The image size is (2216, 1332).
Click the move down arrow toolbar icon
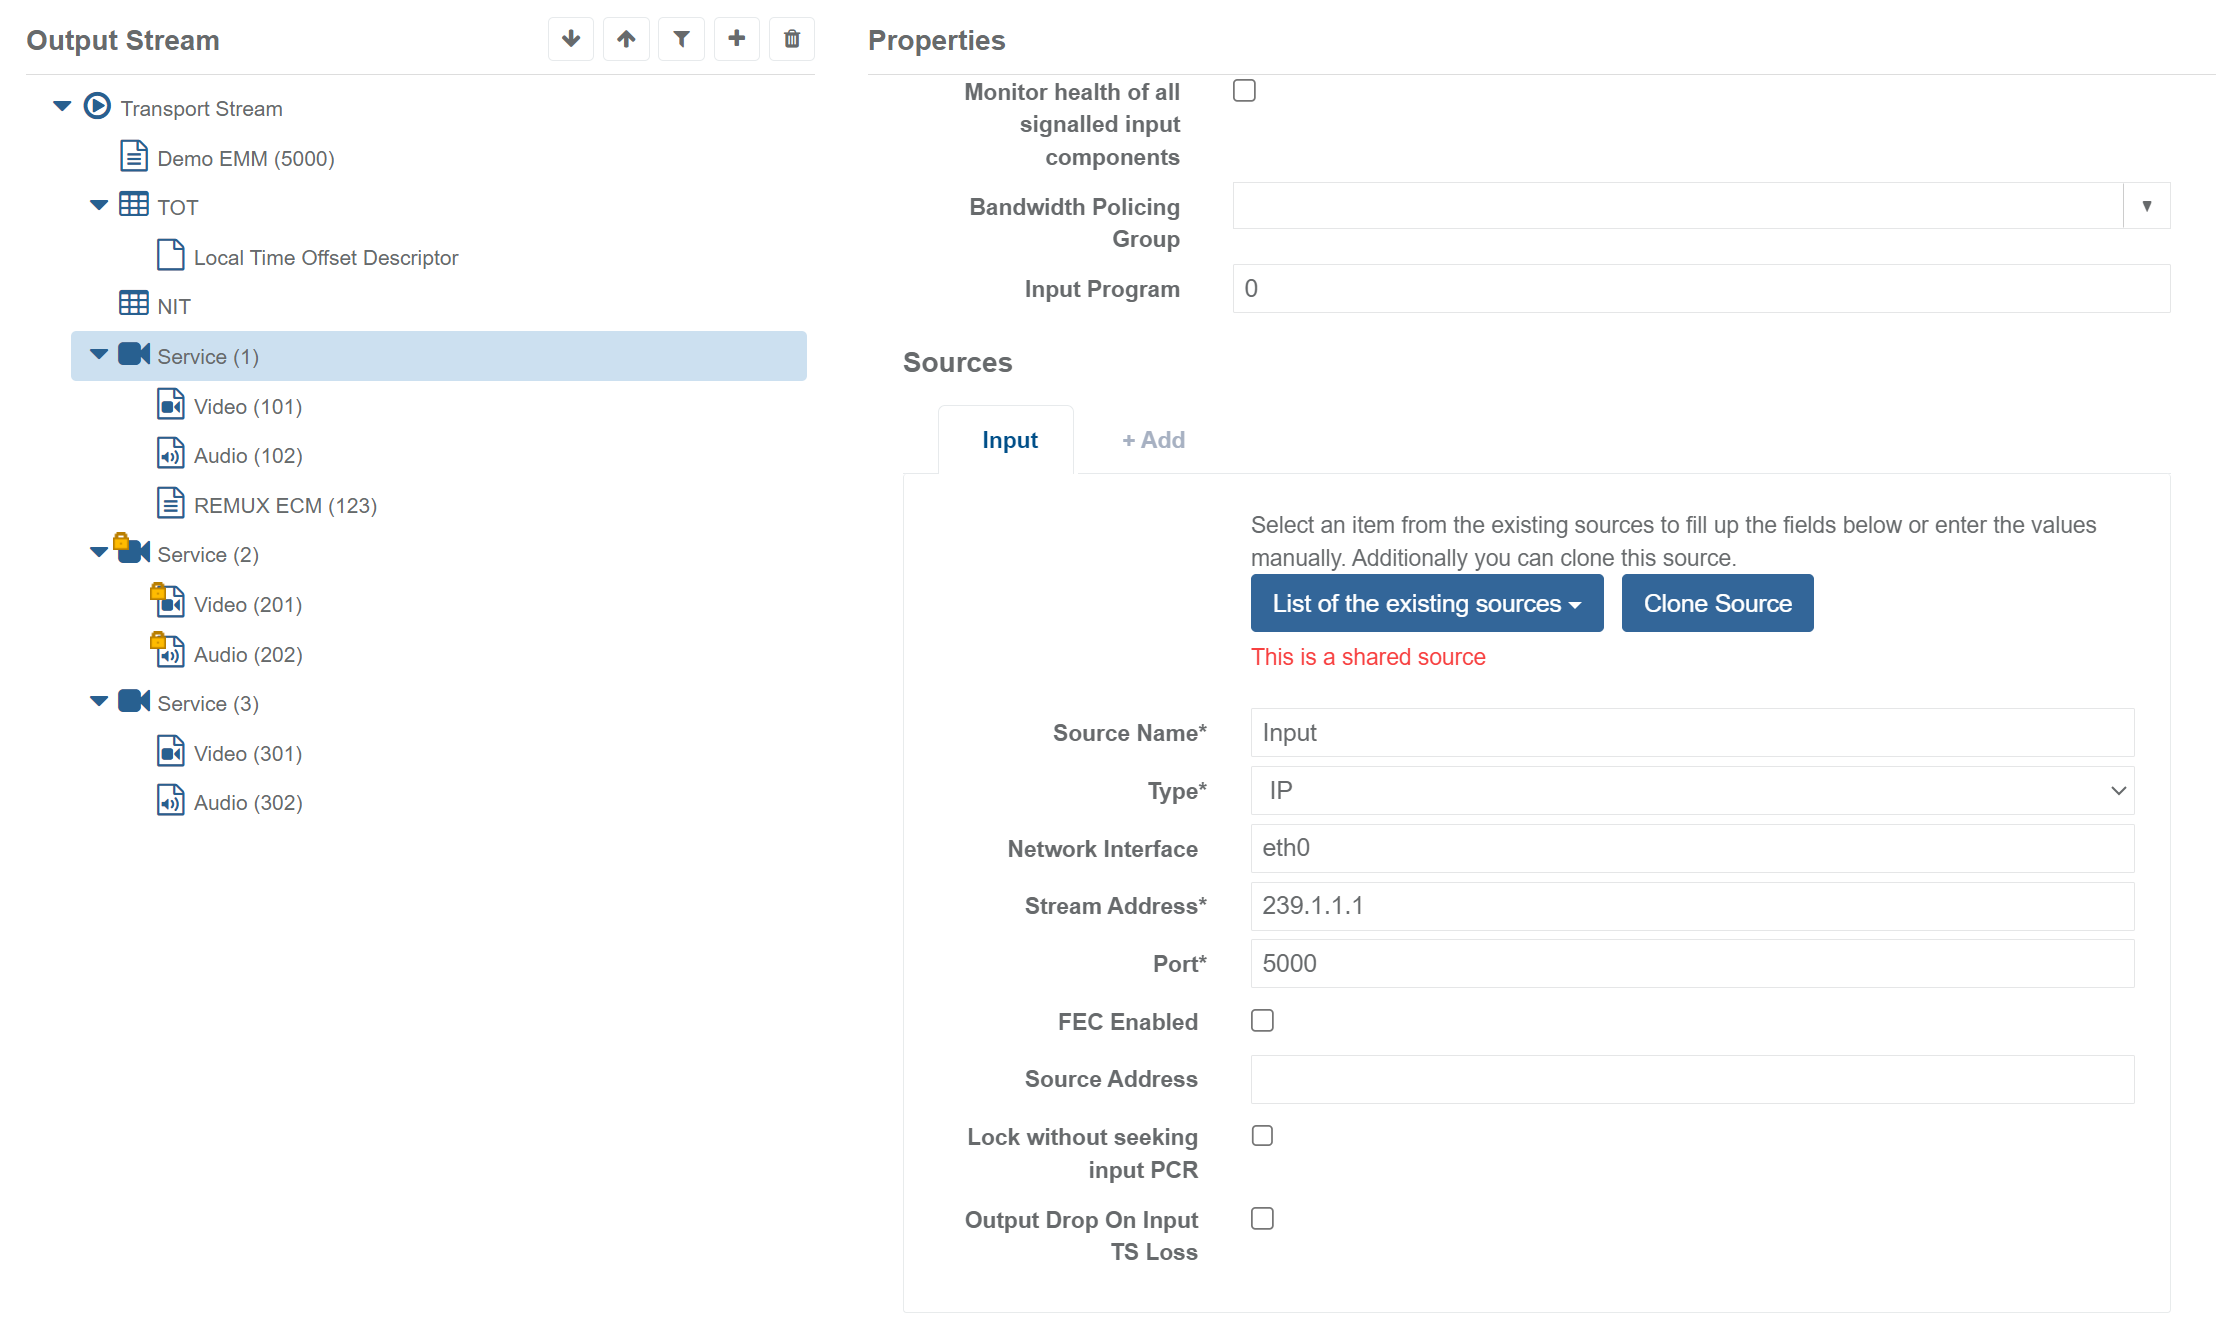[x=571, y=39]
